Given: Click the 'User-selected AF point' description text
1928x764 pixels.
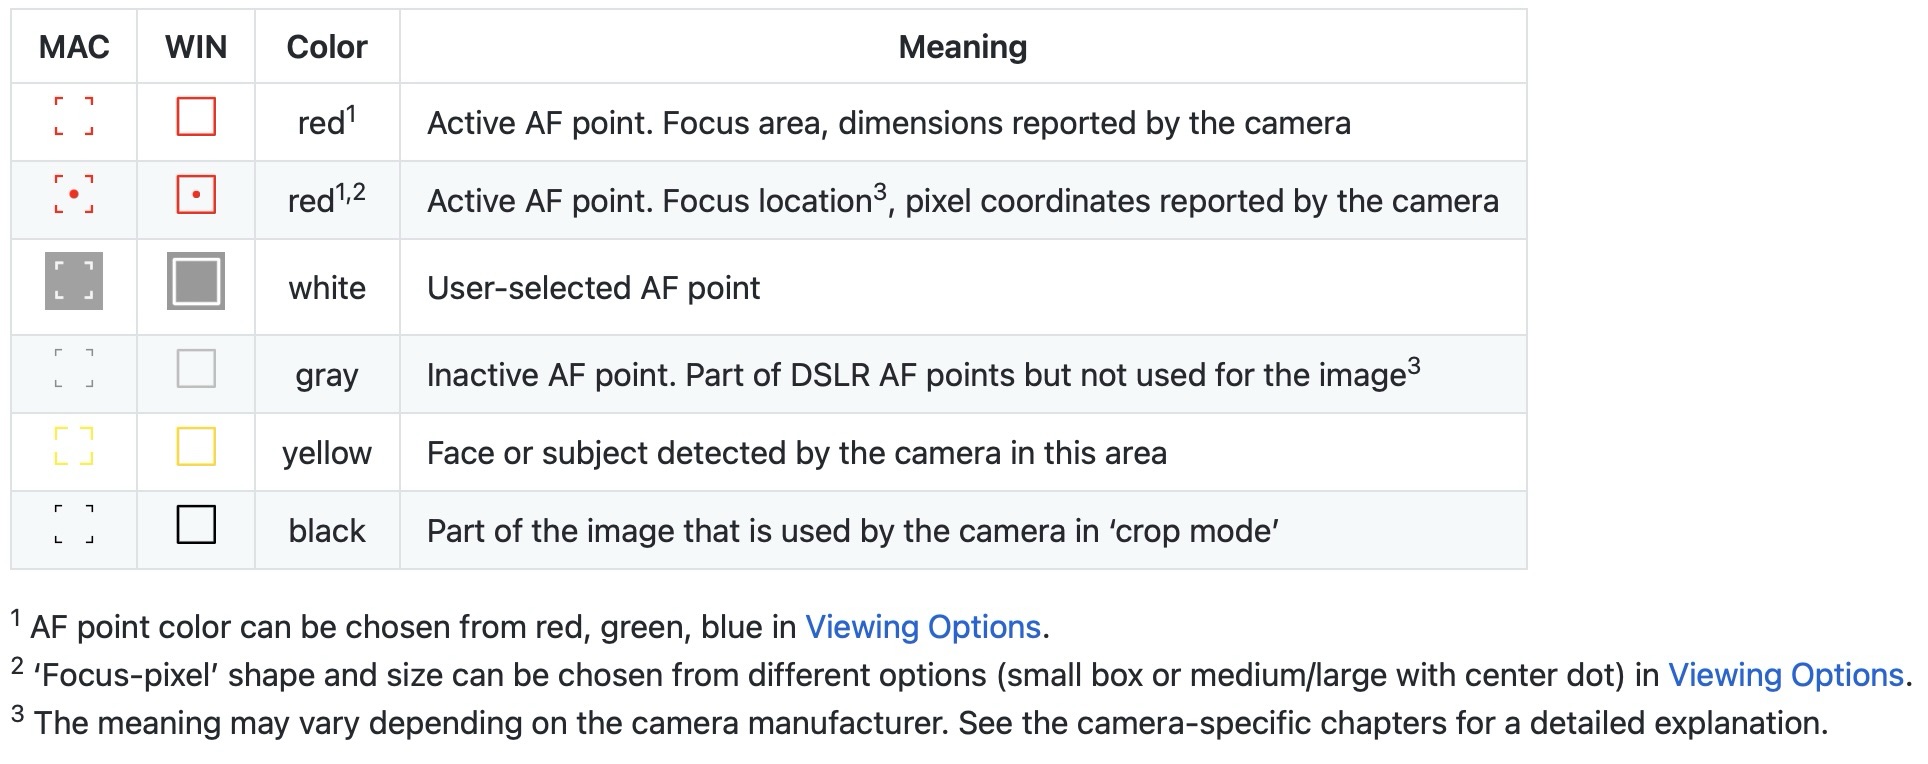Looking at the screenshot, I should pos(593,288).
